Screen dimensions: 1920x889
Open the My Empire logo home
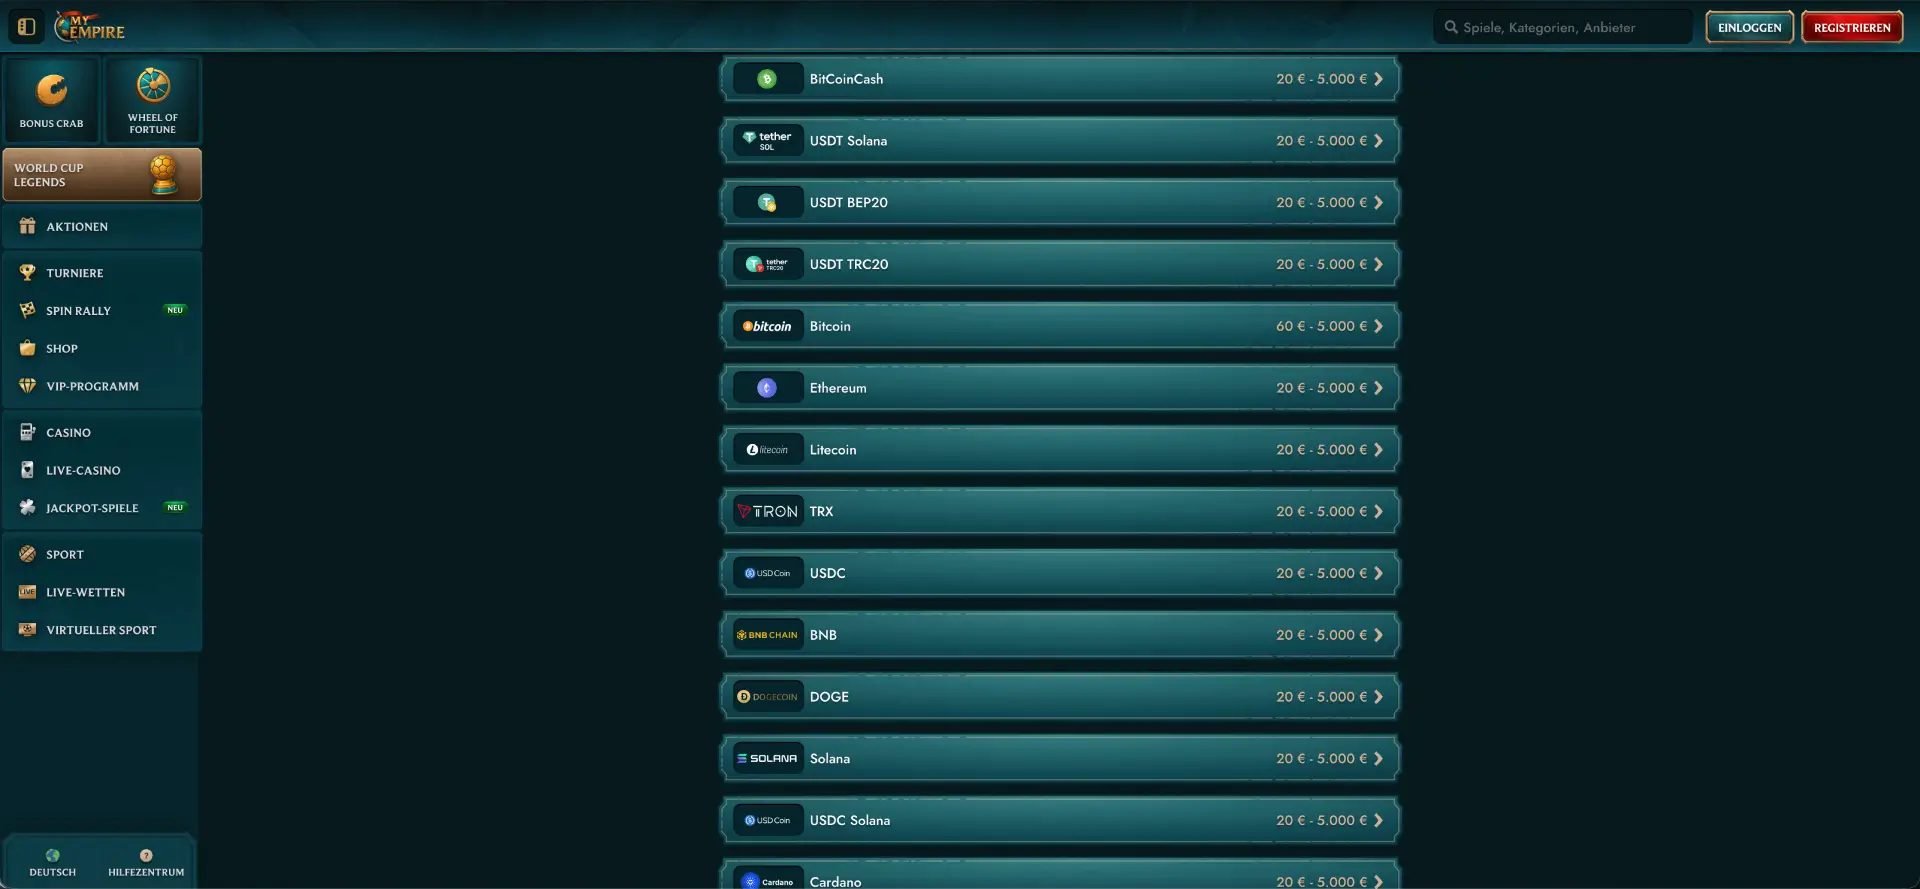(x=90, y=27)
